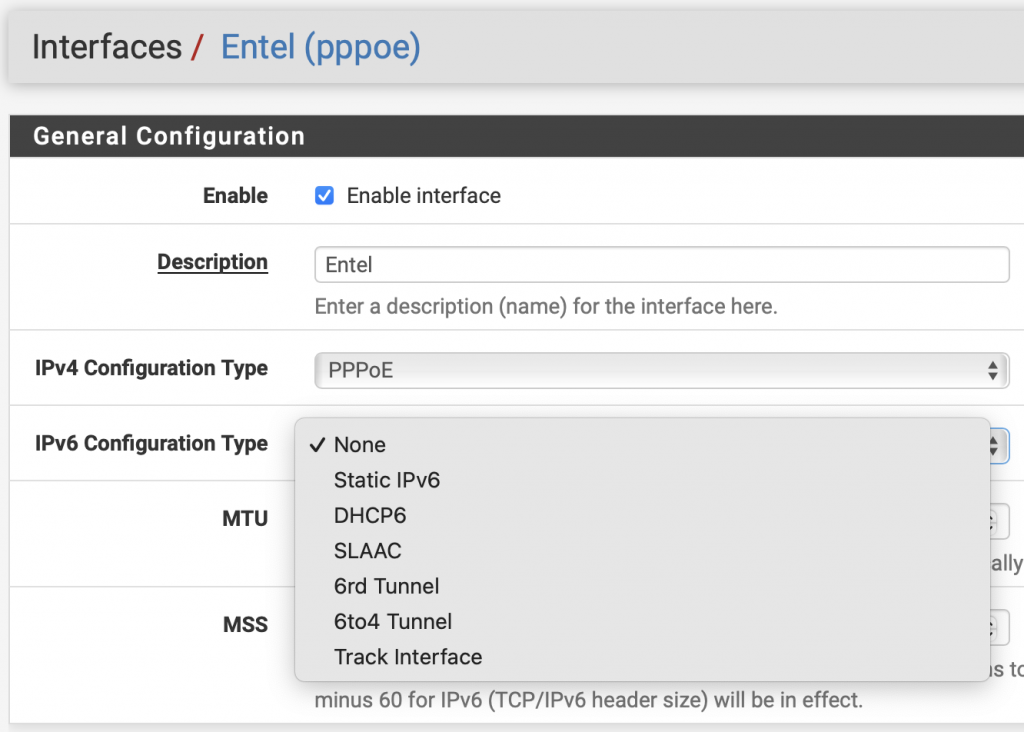Choose the 6rd Tunnel option
This screenshot has height=732, width=1024.
(x=386, y=586)
